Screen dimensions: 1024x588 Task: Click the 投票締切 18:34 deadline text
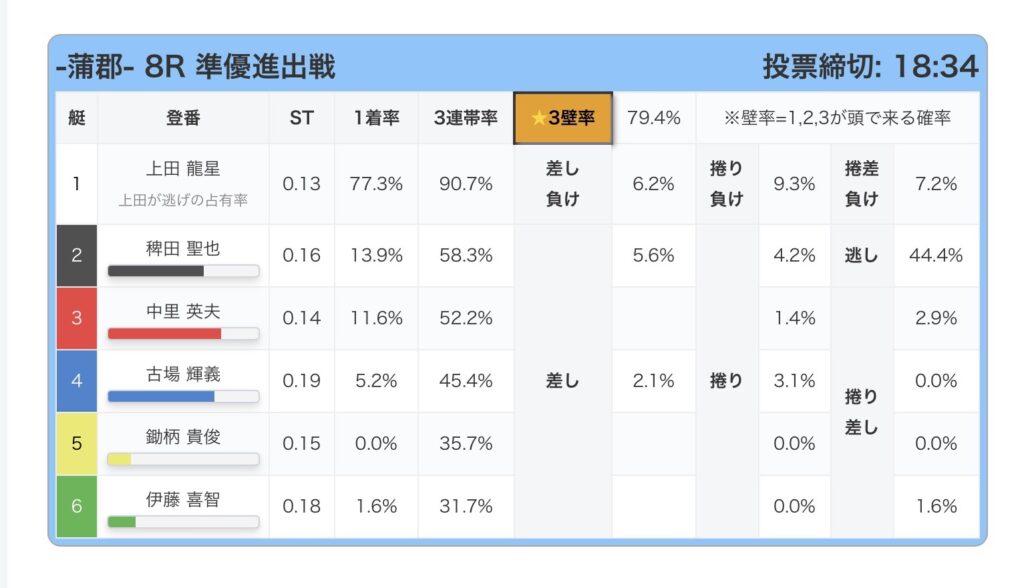click(869, 67)
